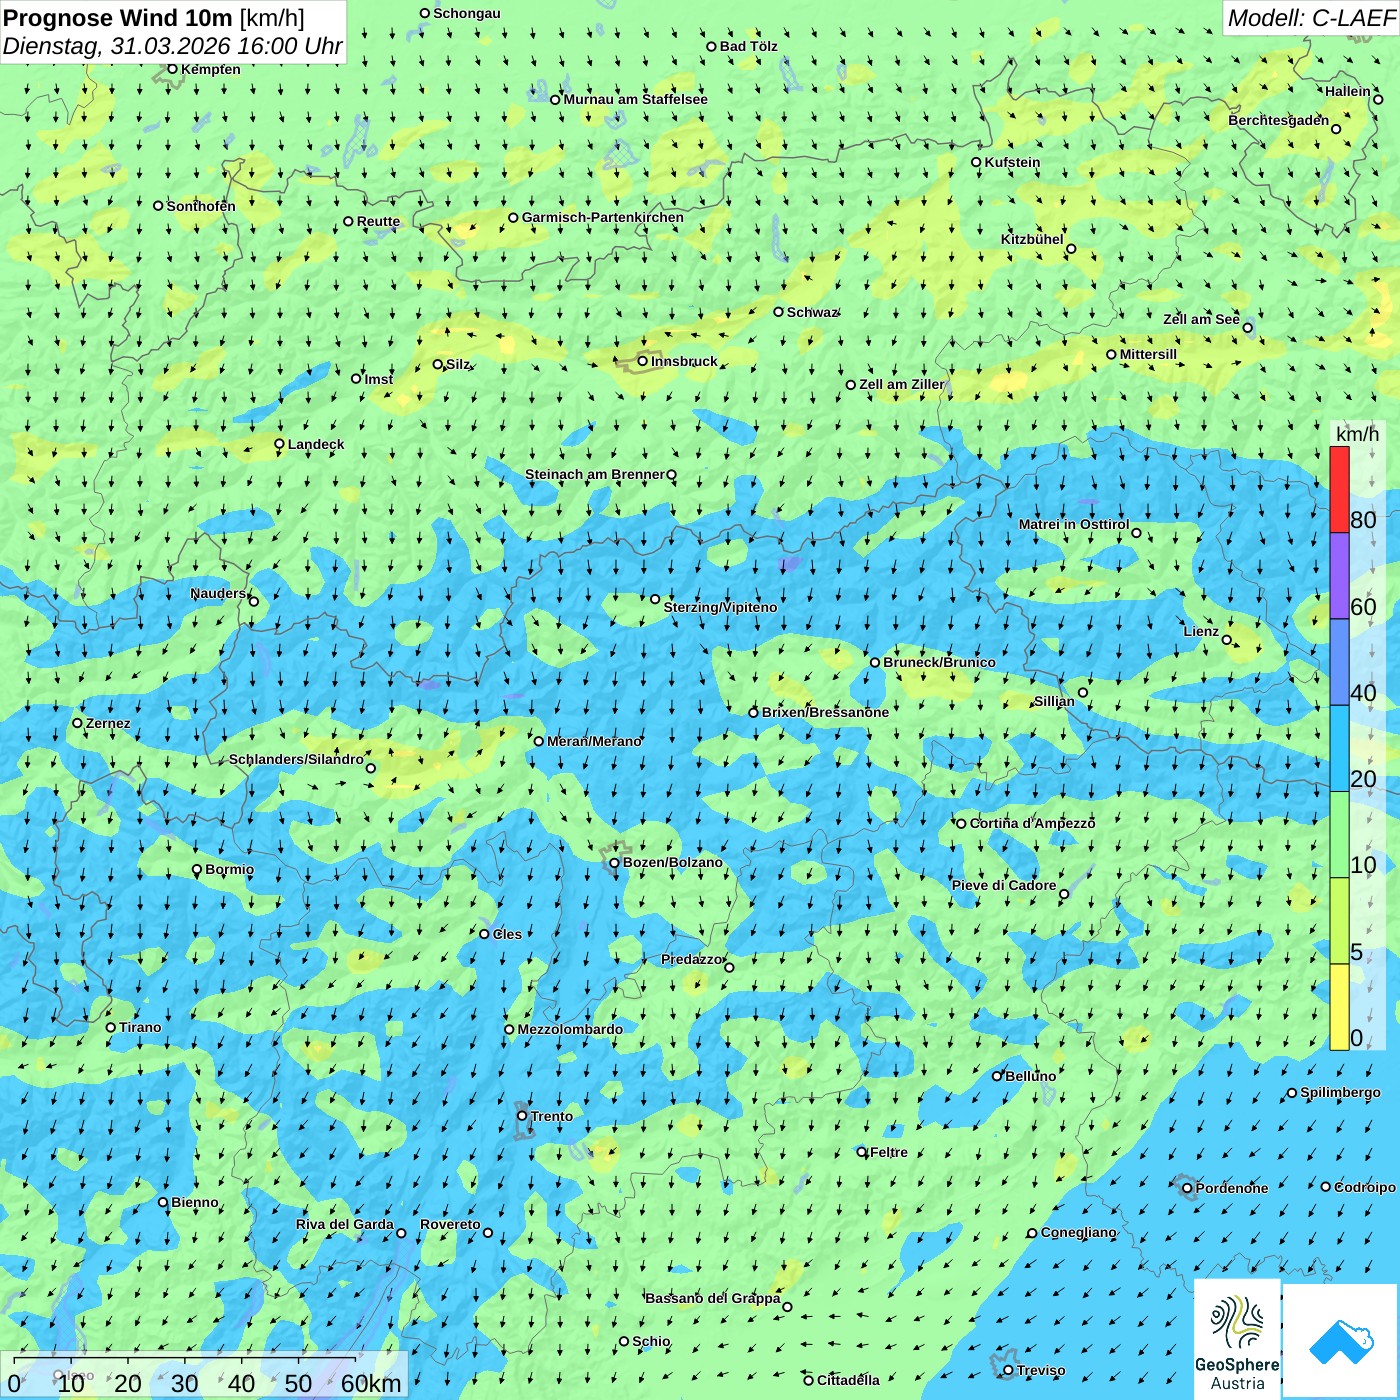
Task: Click the purple 60 km/h legend band
Action: [x=1339, y=576]
